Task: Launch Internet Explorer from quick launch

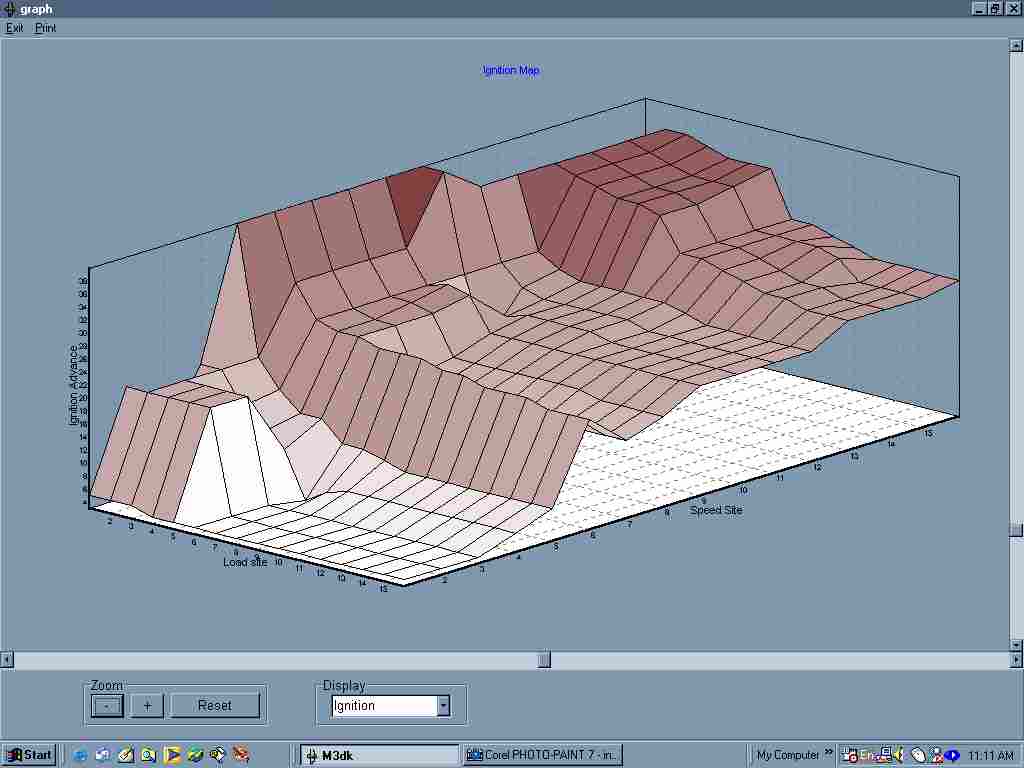Action: [x=80, y=756]
